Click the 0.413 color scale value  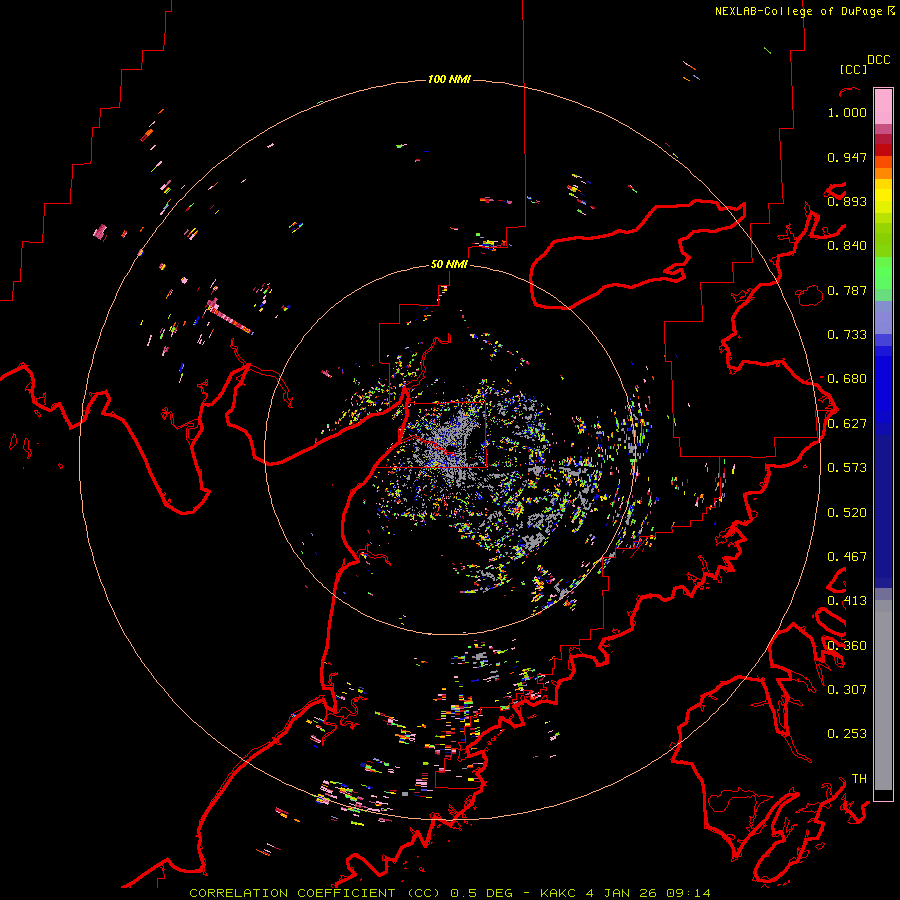[847, 601]
